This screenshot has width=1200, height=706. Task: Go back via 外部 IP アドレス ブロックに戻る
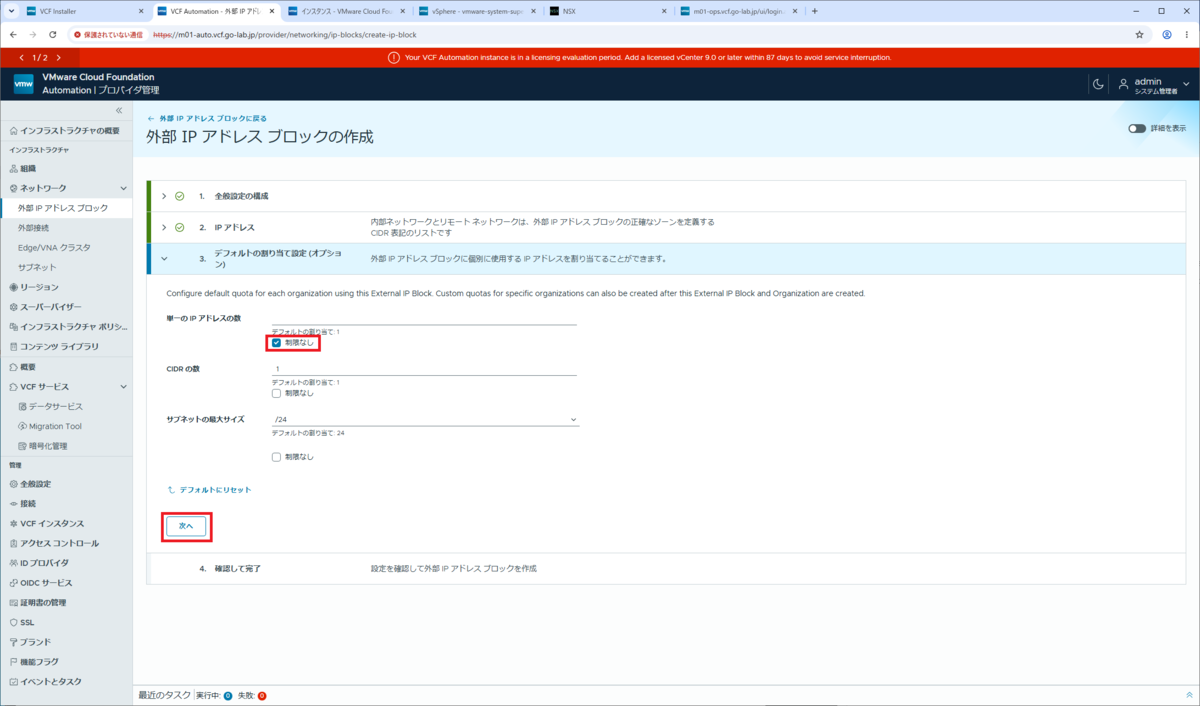pos(206,118)
